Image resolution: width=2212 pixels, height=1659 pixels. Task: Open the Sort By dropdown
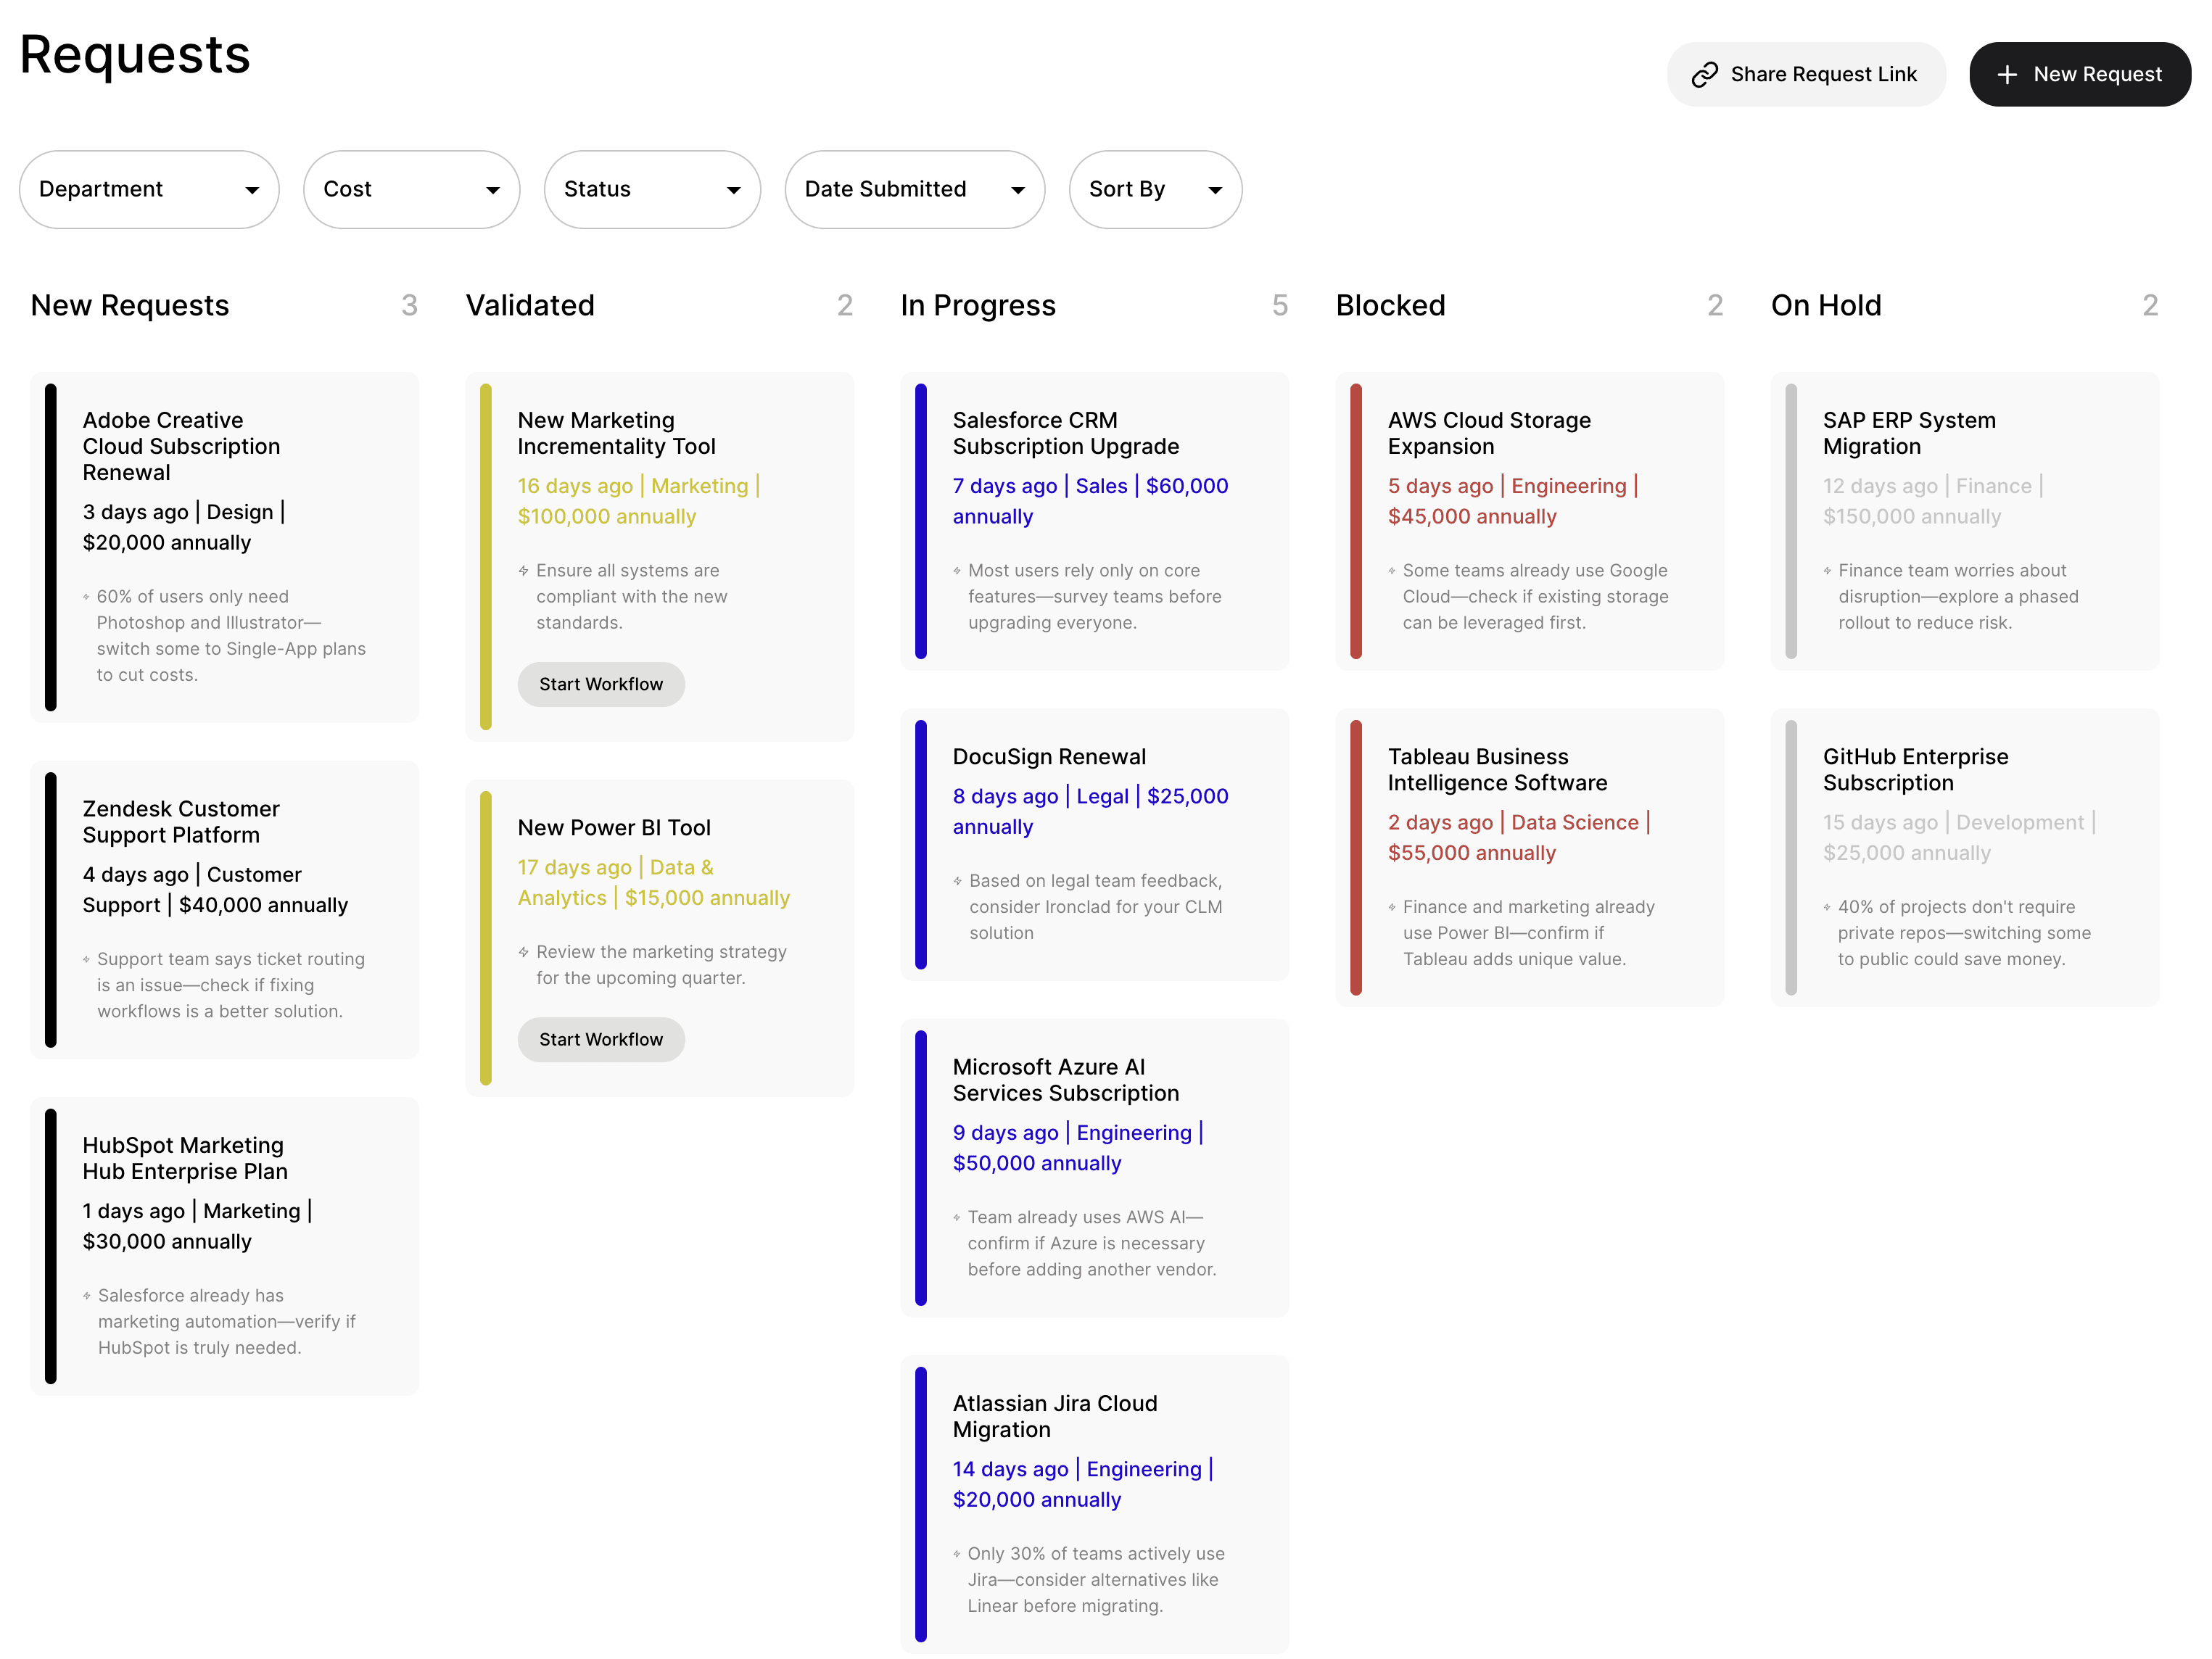click(x=1155, y=190)
